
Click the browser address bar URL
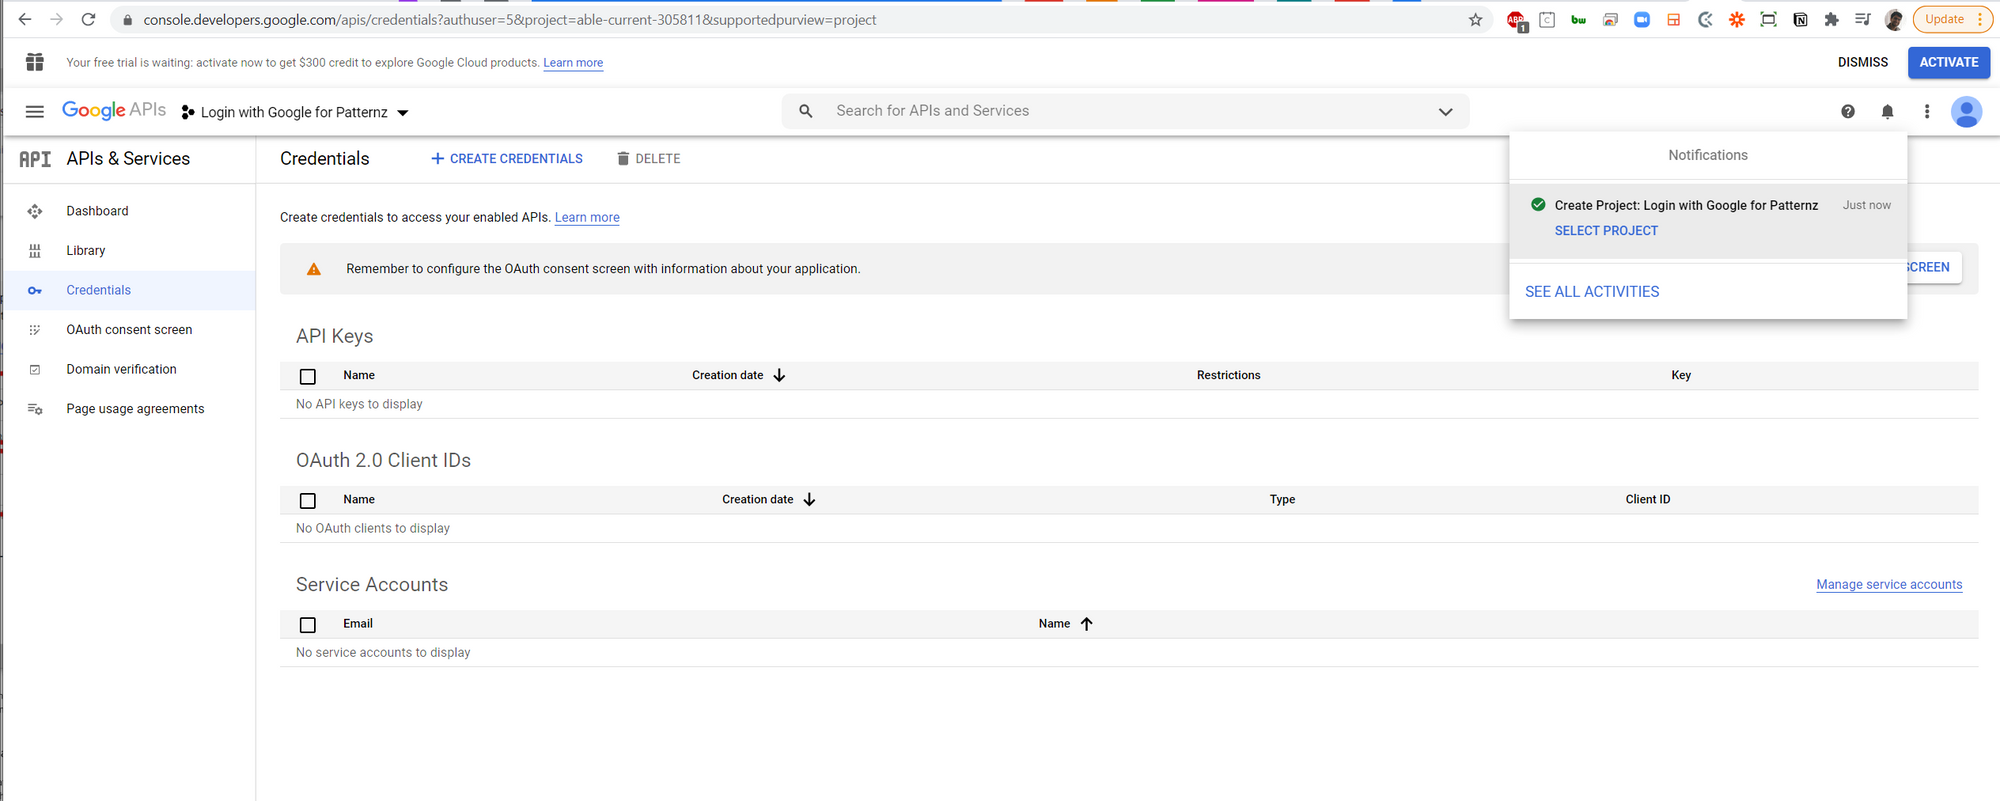[510, 20]
